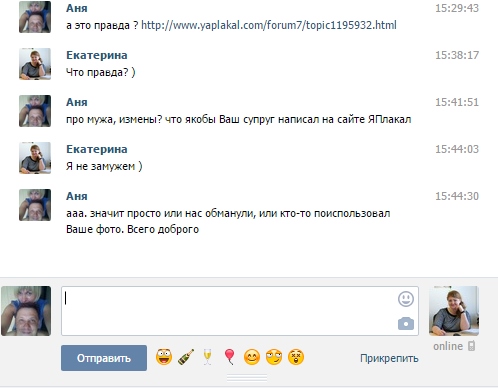Image resolution: width=498 pixels, height=391 pixels.
Task: Grab the resize handle below emoji row
Action: click(247, 378)
